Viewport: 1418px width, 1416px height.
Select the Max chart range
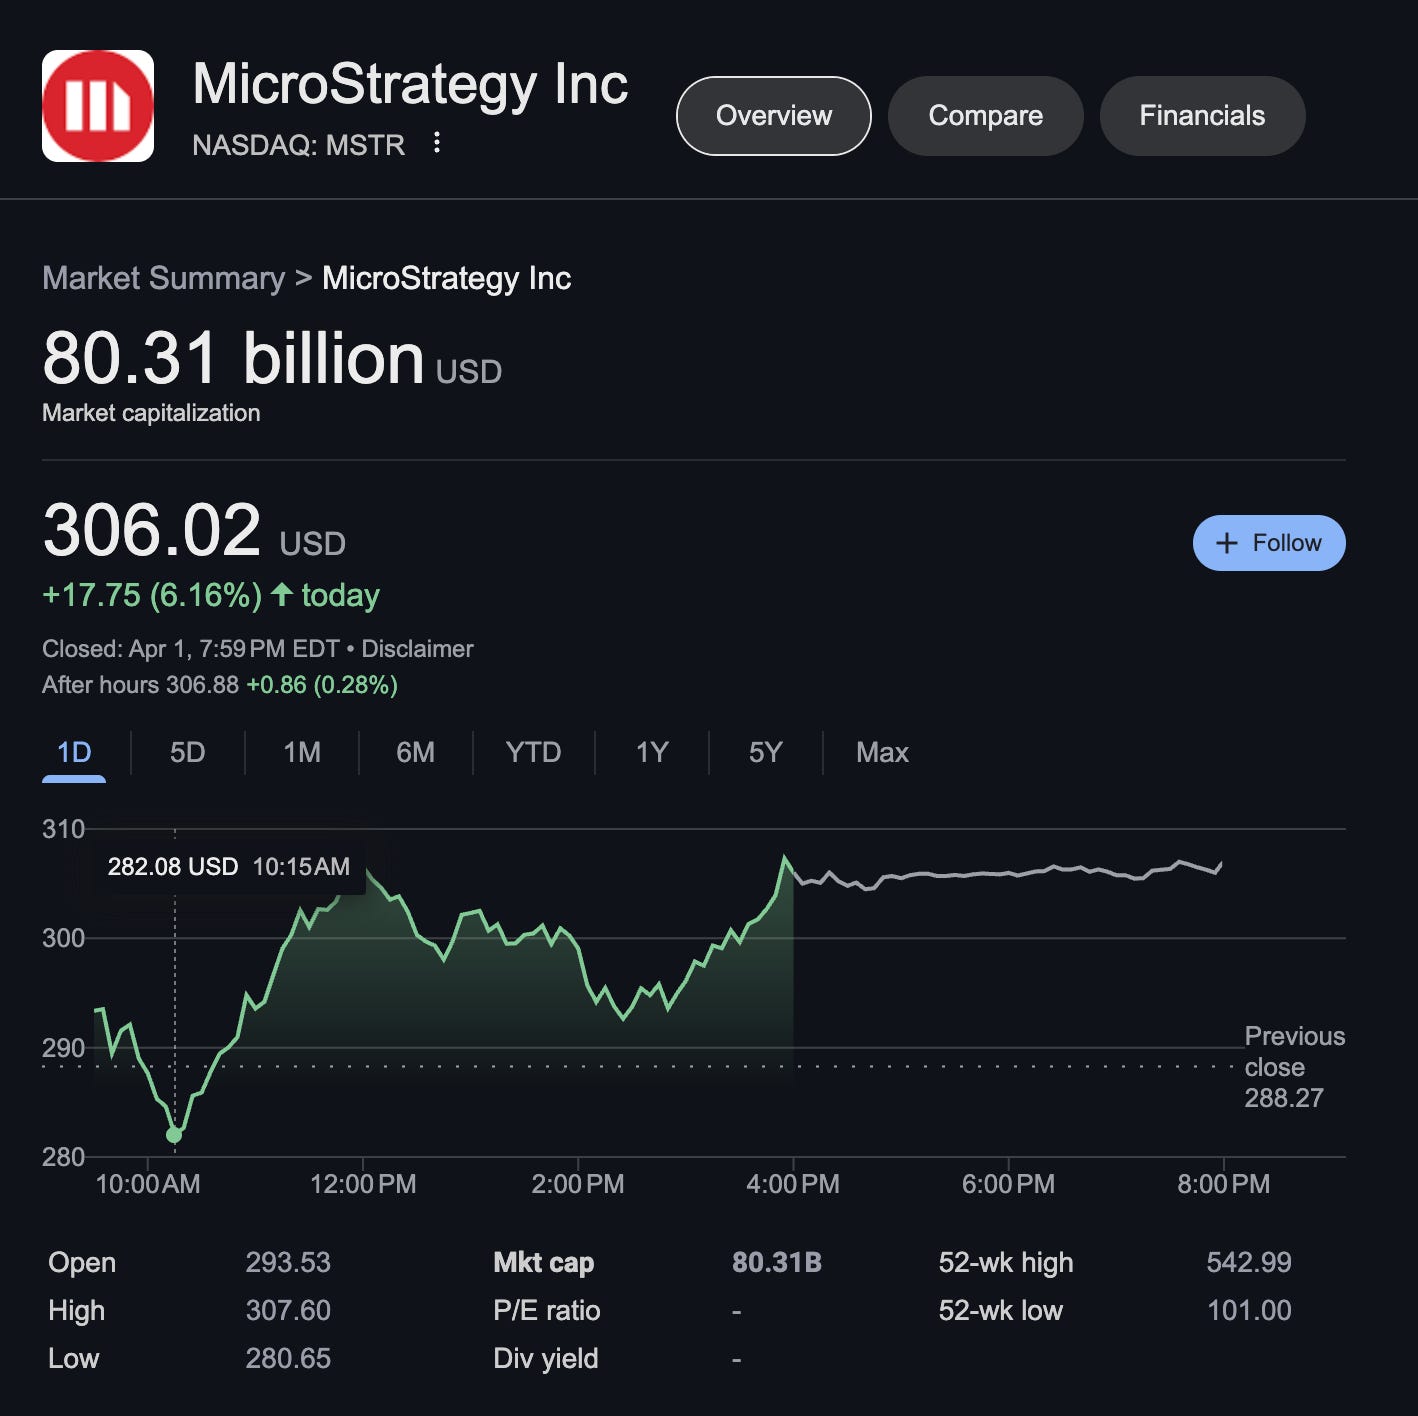[x=882, y=753]
